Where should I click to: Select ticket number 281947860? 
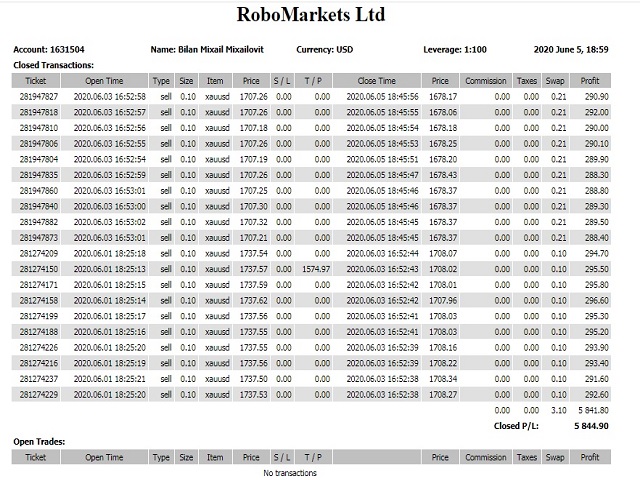[39, 191]
